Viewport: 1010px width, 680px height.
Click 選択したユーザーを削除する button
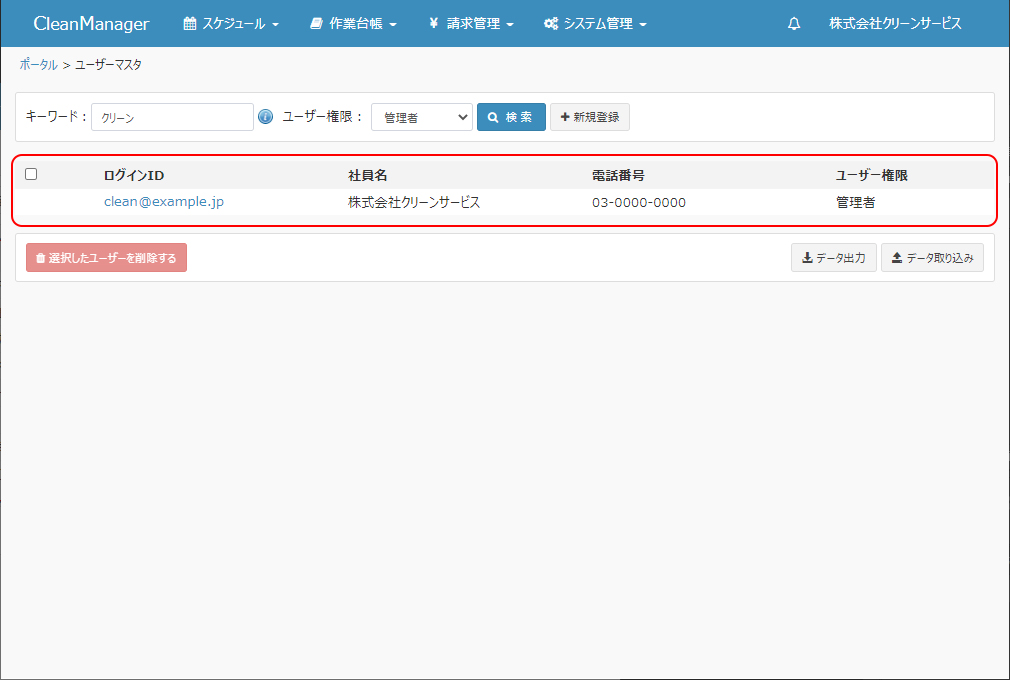pos(106,258)
